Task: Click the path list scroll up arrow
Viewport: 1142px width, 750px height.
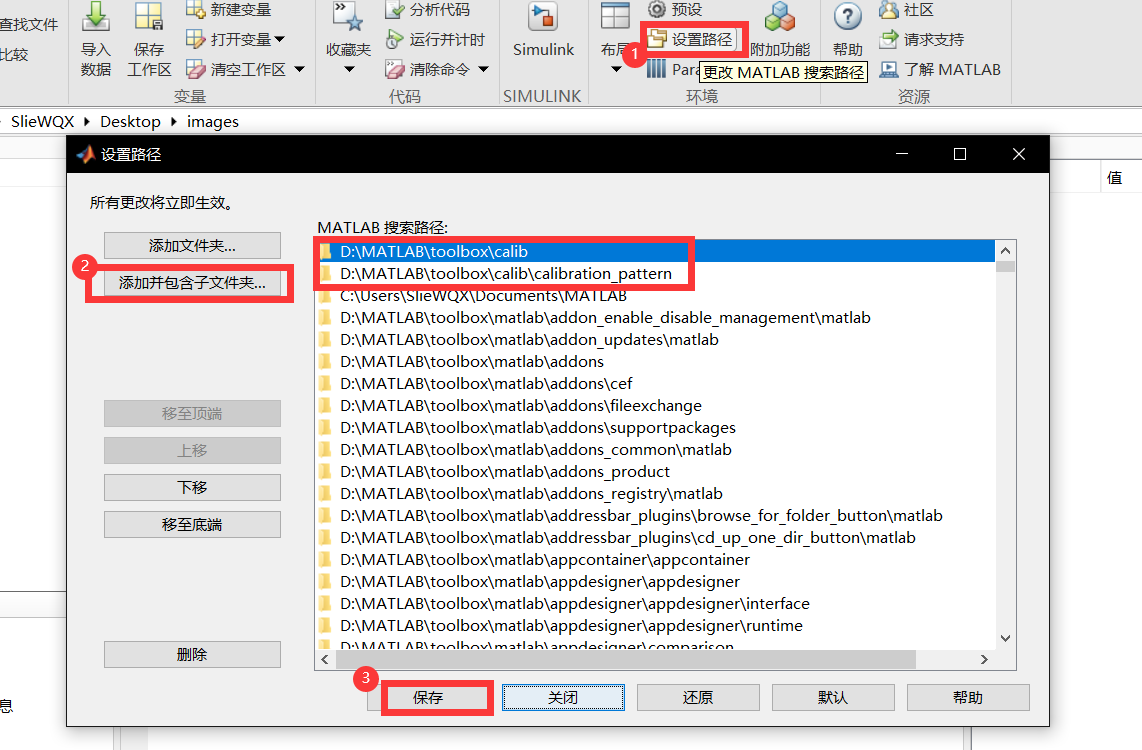Action: pyautogui.click(x=1006, y=250)
